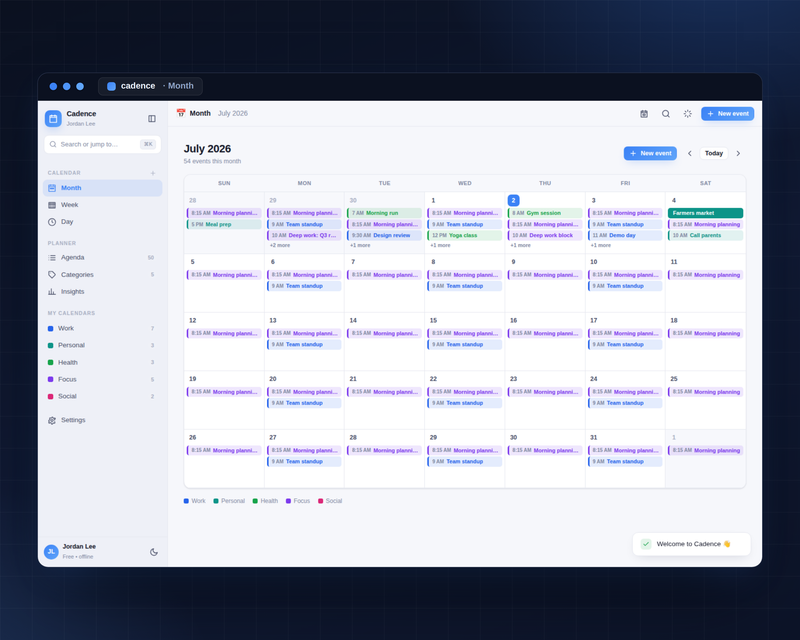Open Call parents event on July 4
Screen dimensions: 800x640
point(705,235)
